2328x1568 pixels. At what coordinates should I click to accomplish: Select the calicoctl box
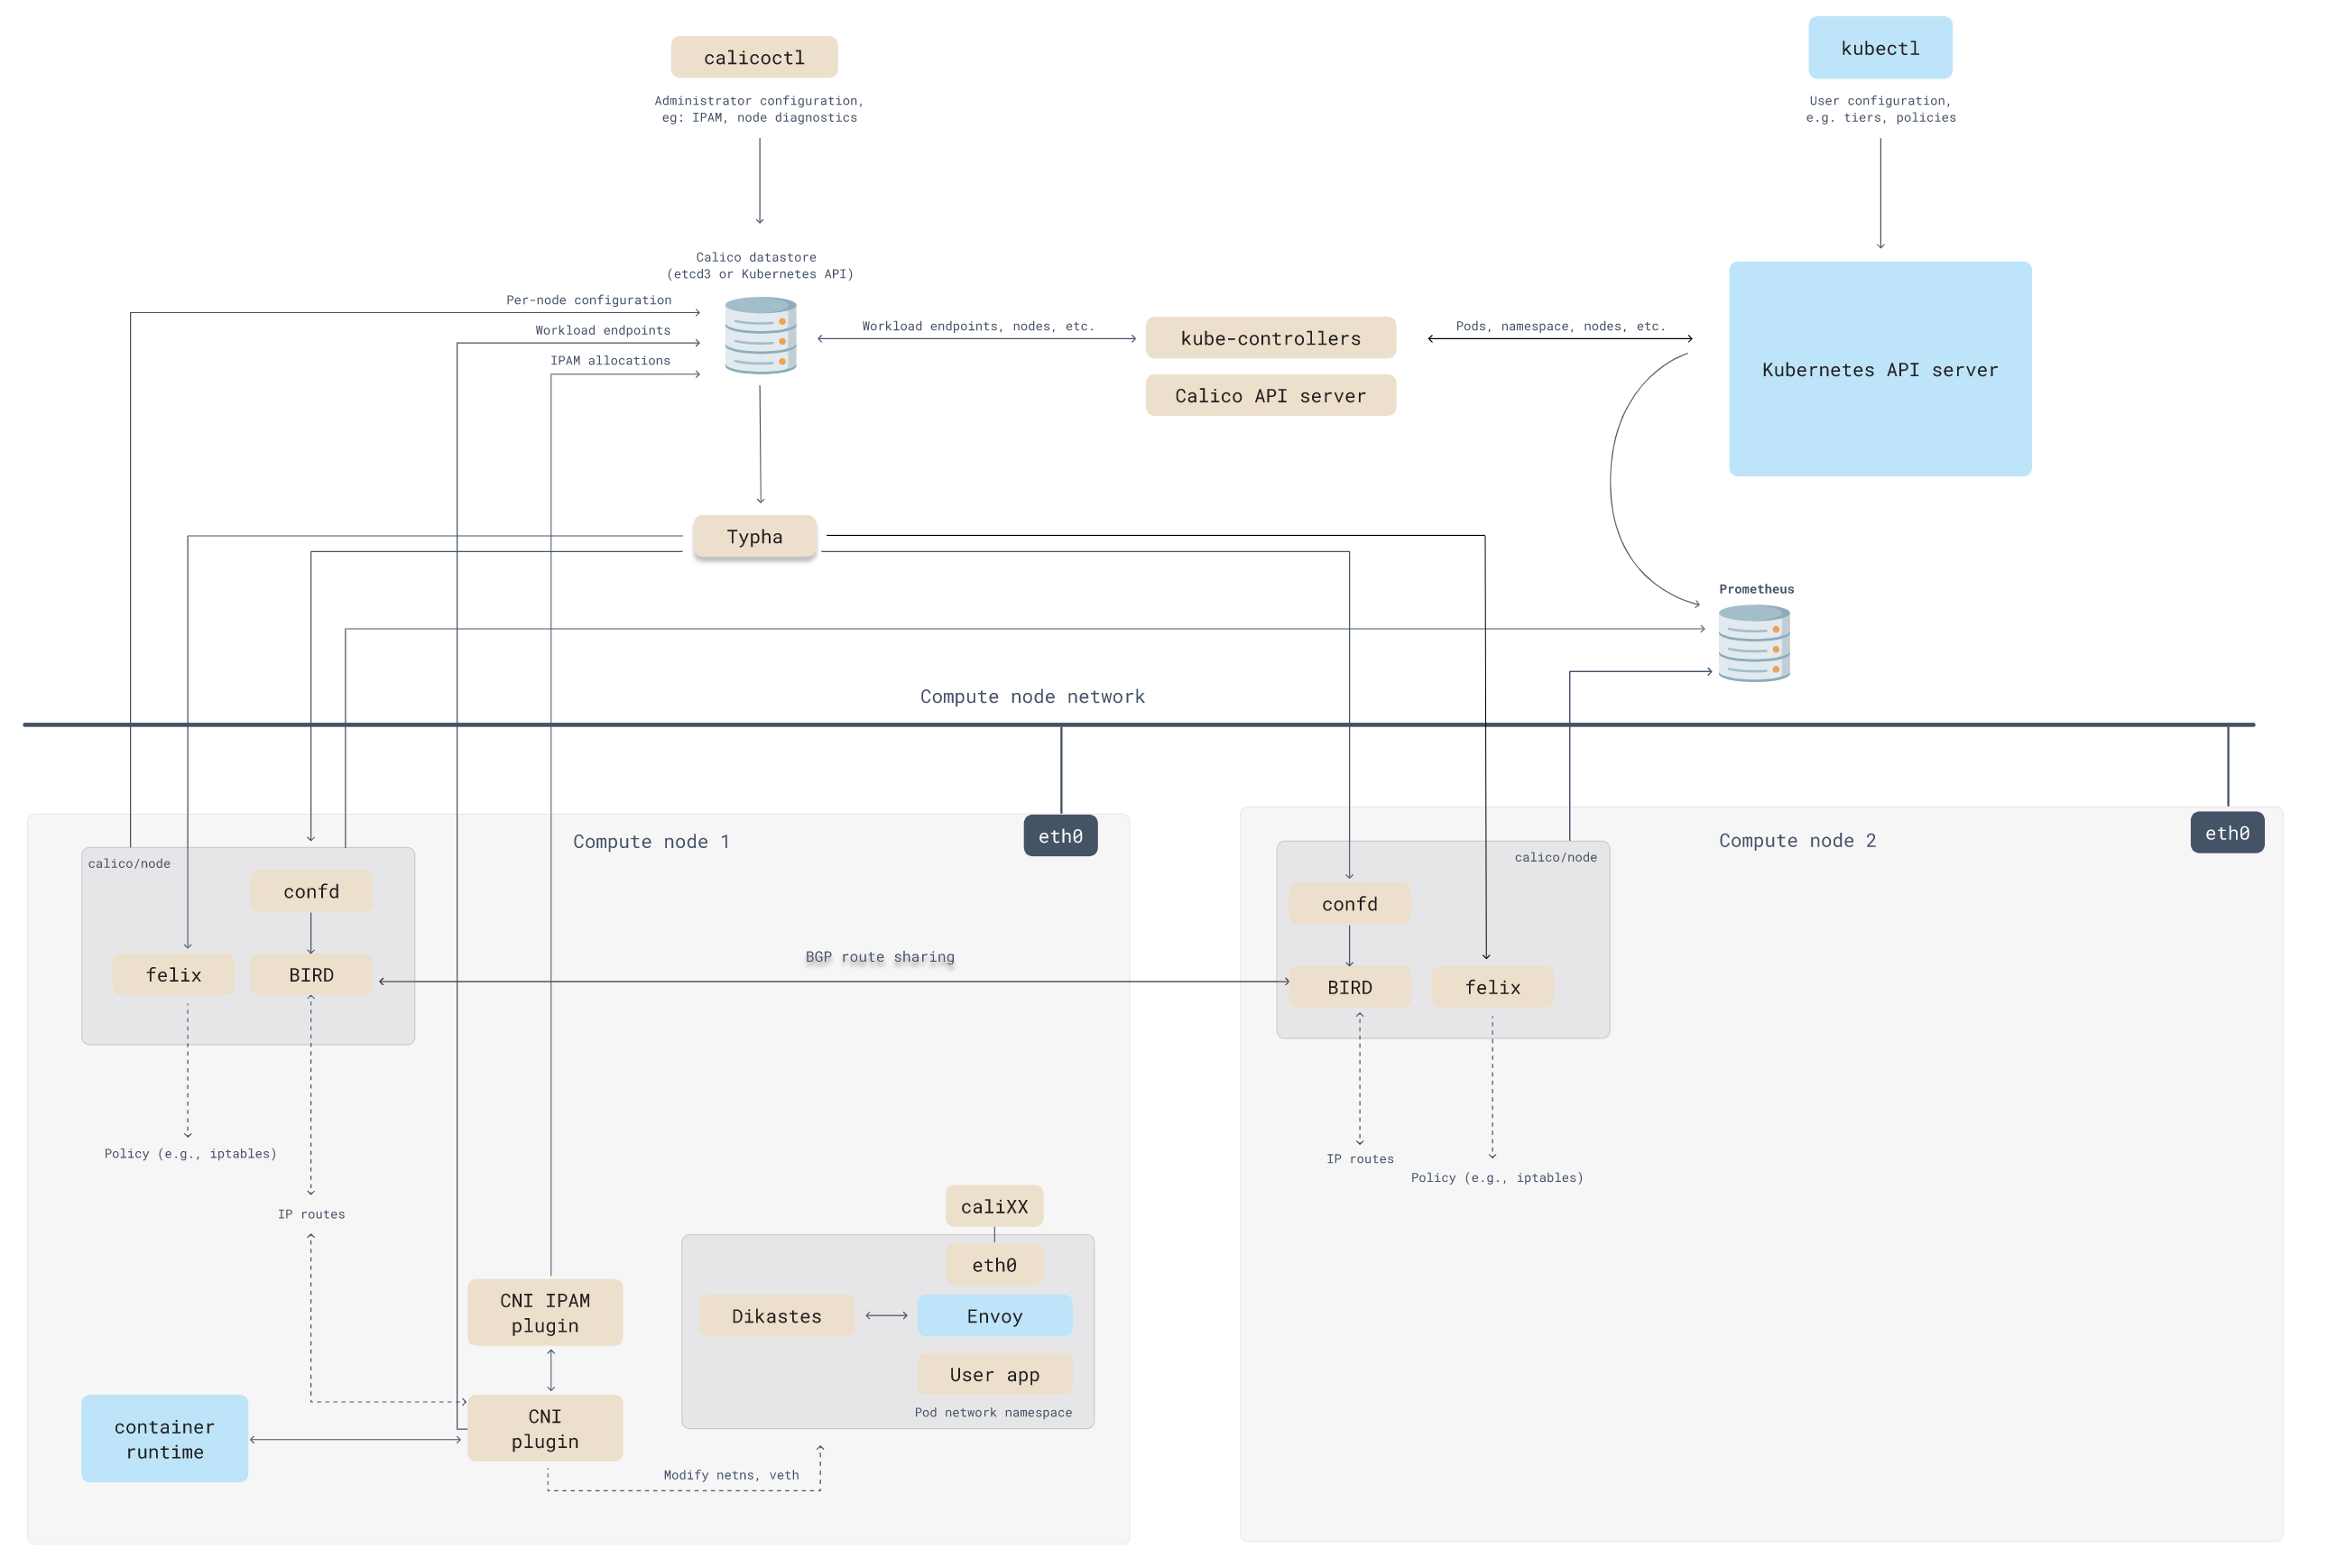pyautogui.click(x=754, y=58)
